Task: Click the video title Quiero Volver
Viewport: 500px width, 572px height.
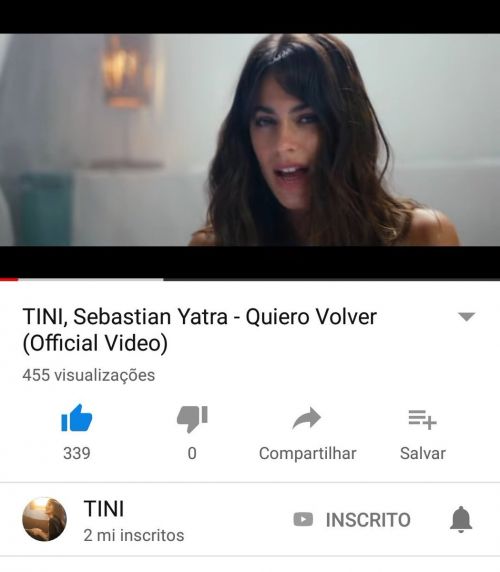Action: 199,330
